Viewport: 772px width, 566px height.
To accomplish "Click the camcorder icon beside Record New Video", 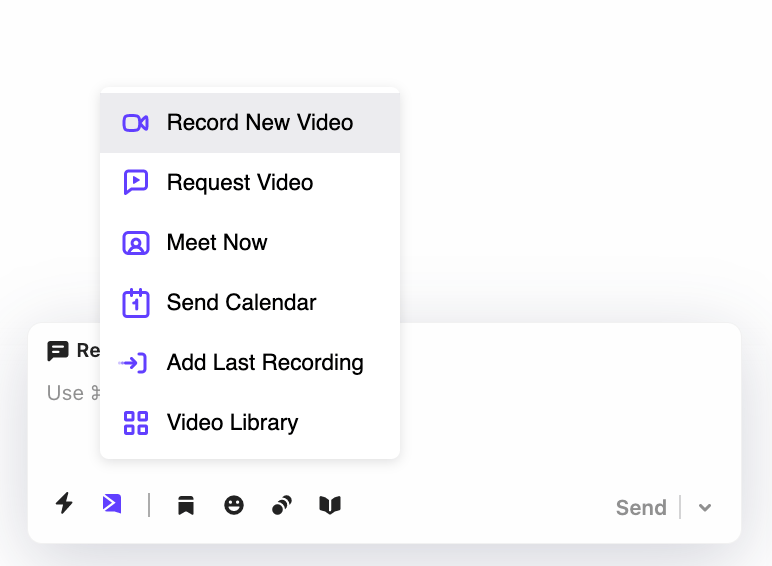I will 135,123.
